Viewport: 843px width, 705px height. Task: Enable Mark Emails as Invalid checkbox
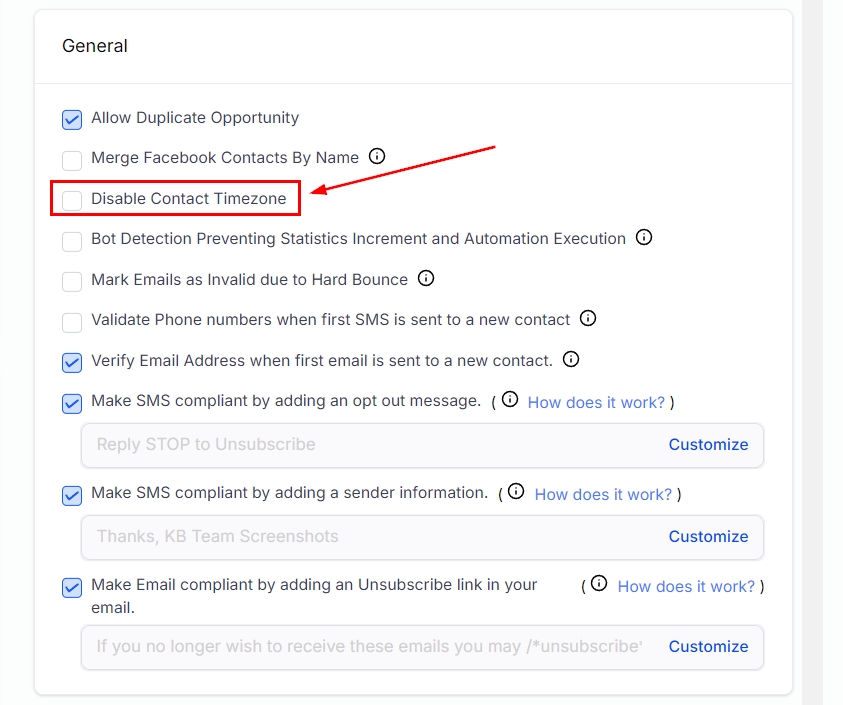(x=72, y=282)
